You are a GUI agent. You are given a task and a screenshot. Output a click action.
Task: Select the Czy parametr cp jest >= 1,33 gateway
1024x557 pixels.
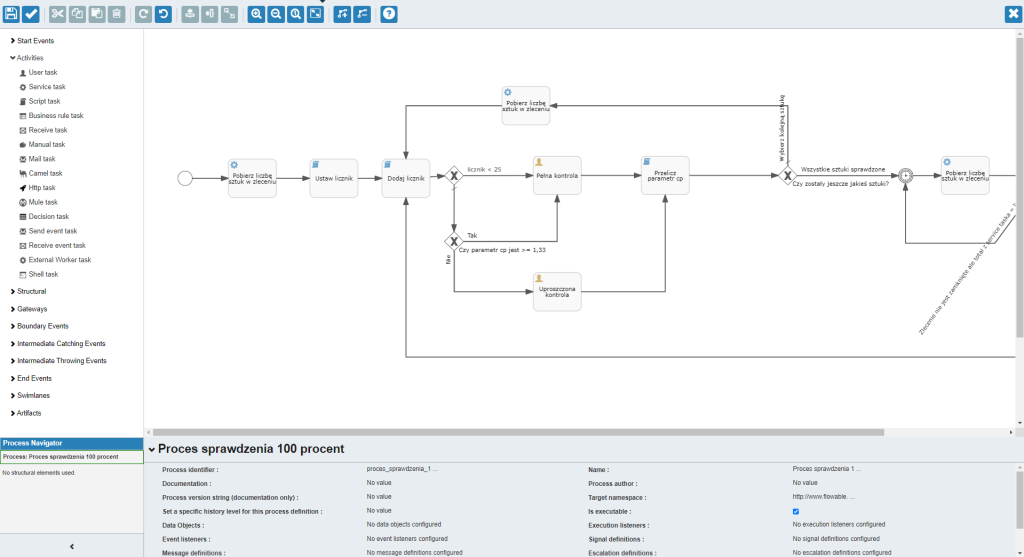click(454, 241)
